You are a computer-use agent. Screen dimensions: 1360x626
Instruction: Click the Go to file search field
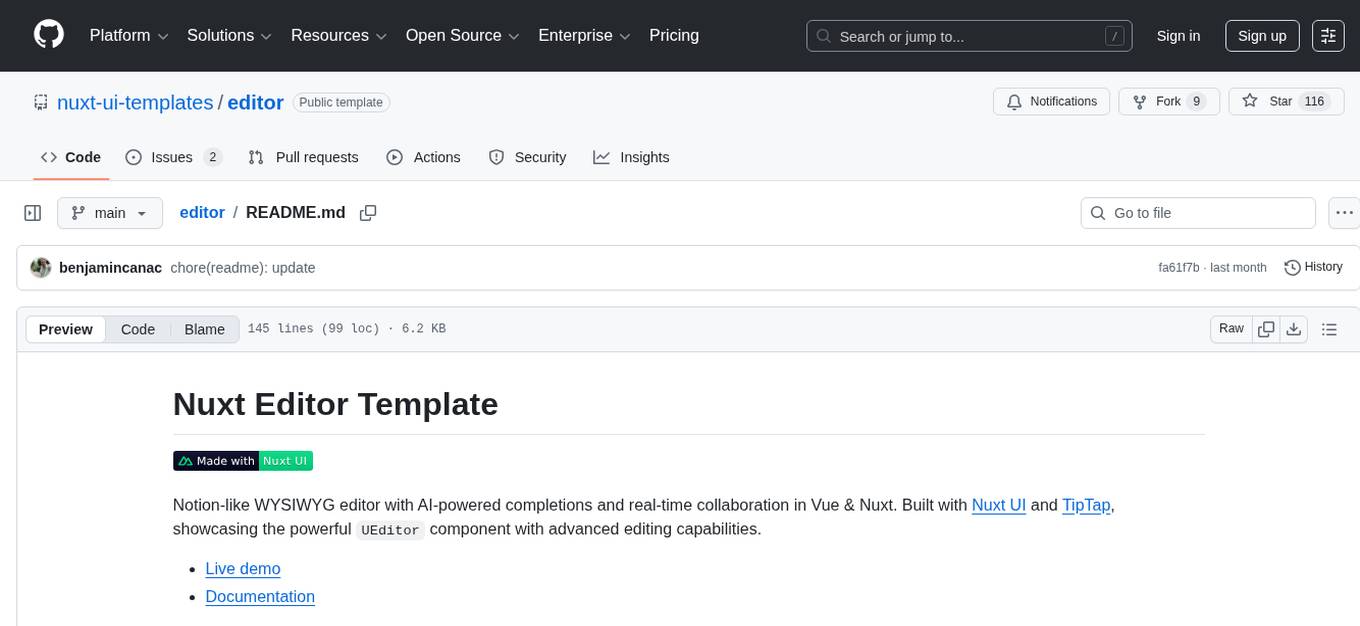(1197, 212)
